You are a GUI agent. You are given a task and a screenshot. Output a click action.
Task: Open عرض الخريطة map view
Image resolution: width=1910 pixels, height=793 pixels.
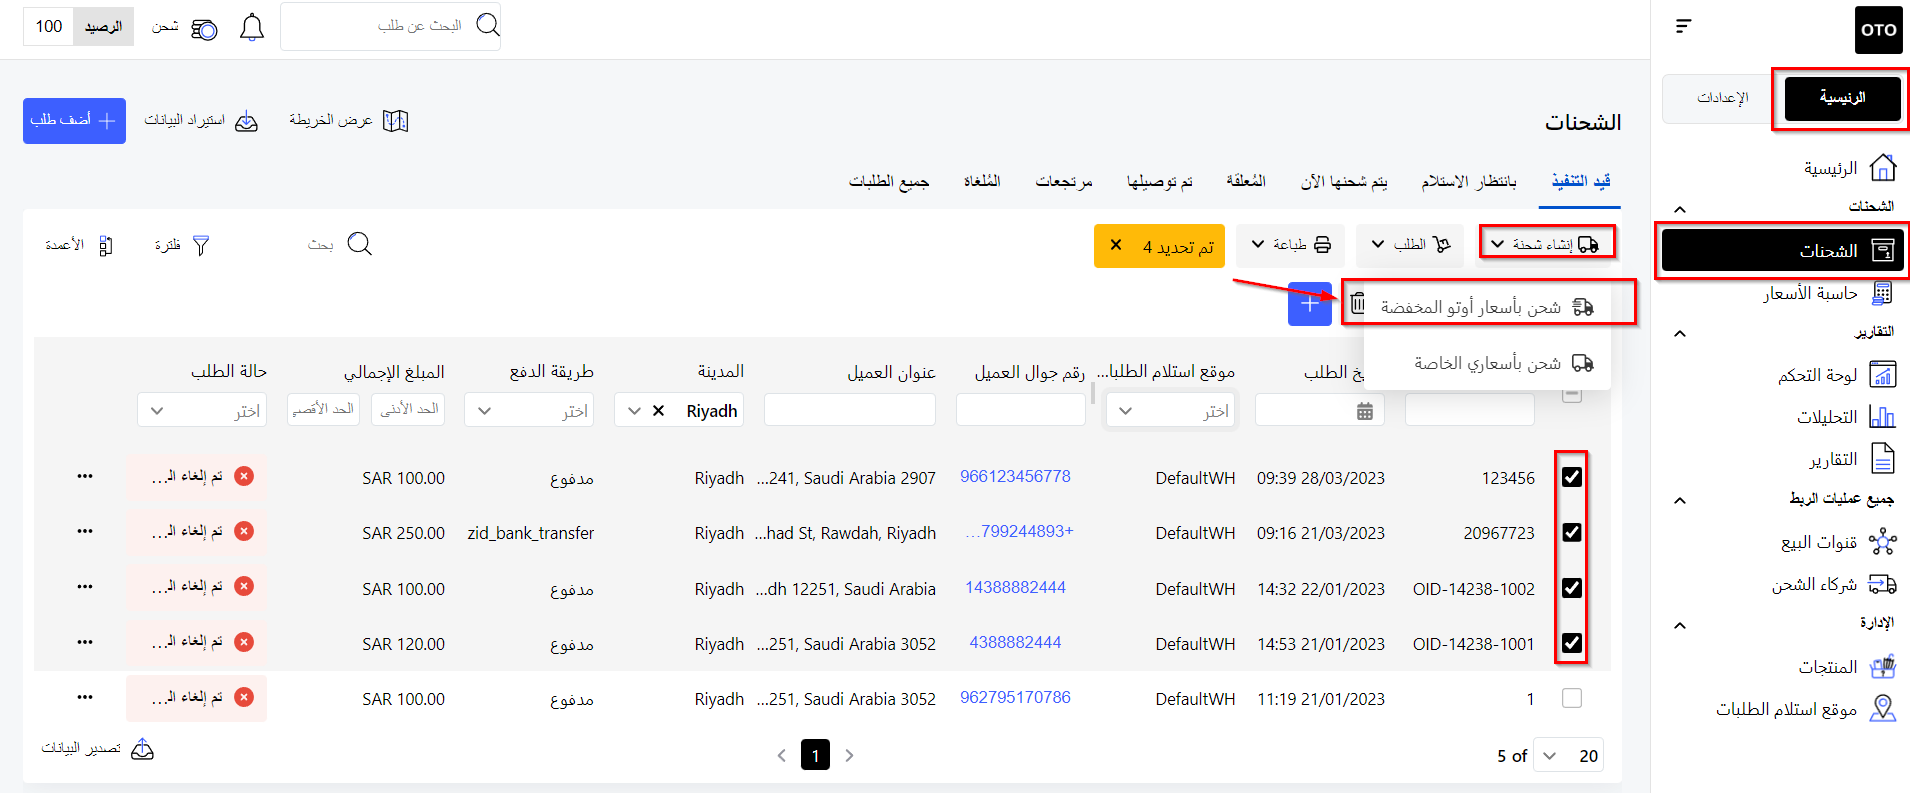(x=349, y=121)
